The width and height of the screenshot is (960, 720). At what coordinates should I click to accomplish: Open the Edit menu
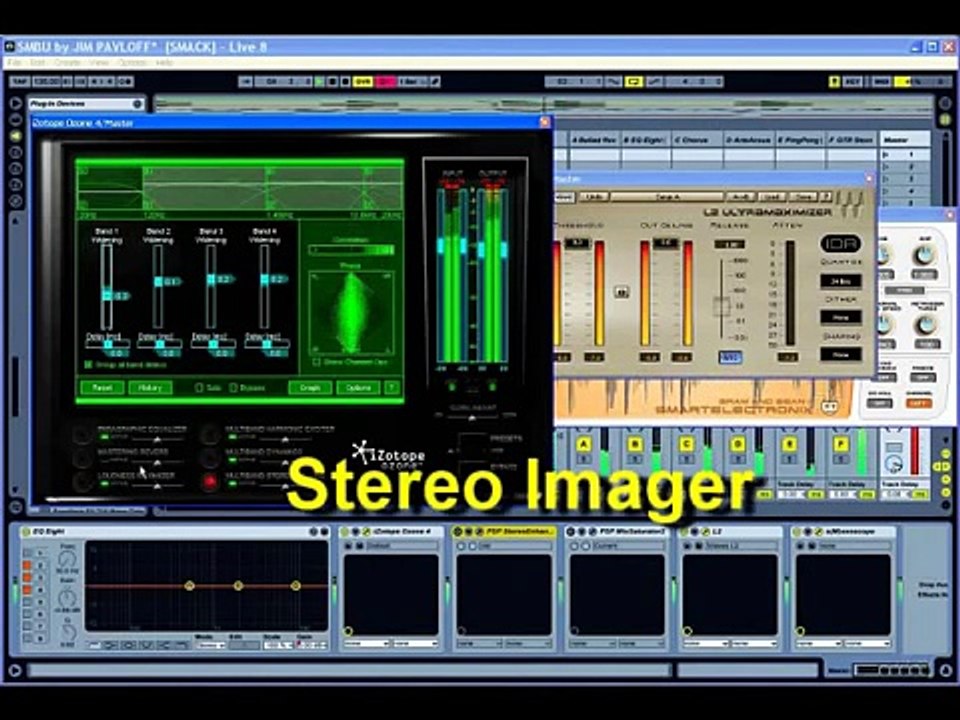point(38,62)
